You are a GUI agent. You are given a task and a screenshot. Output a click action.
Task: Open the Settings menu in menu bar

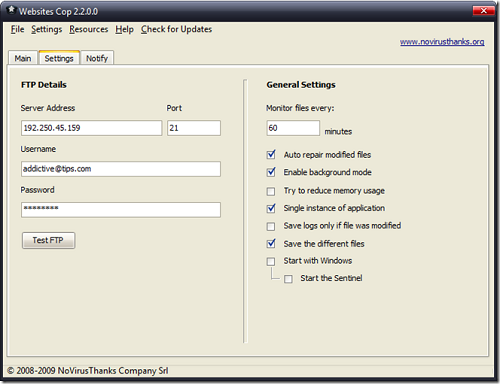coord(47,29)
